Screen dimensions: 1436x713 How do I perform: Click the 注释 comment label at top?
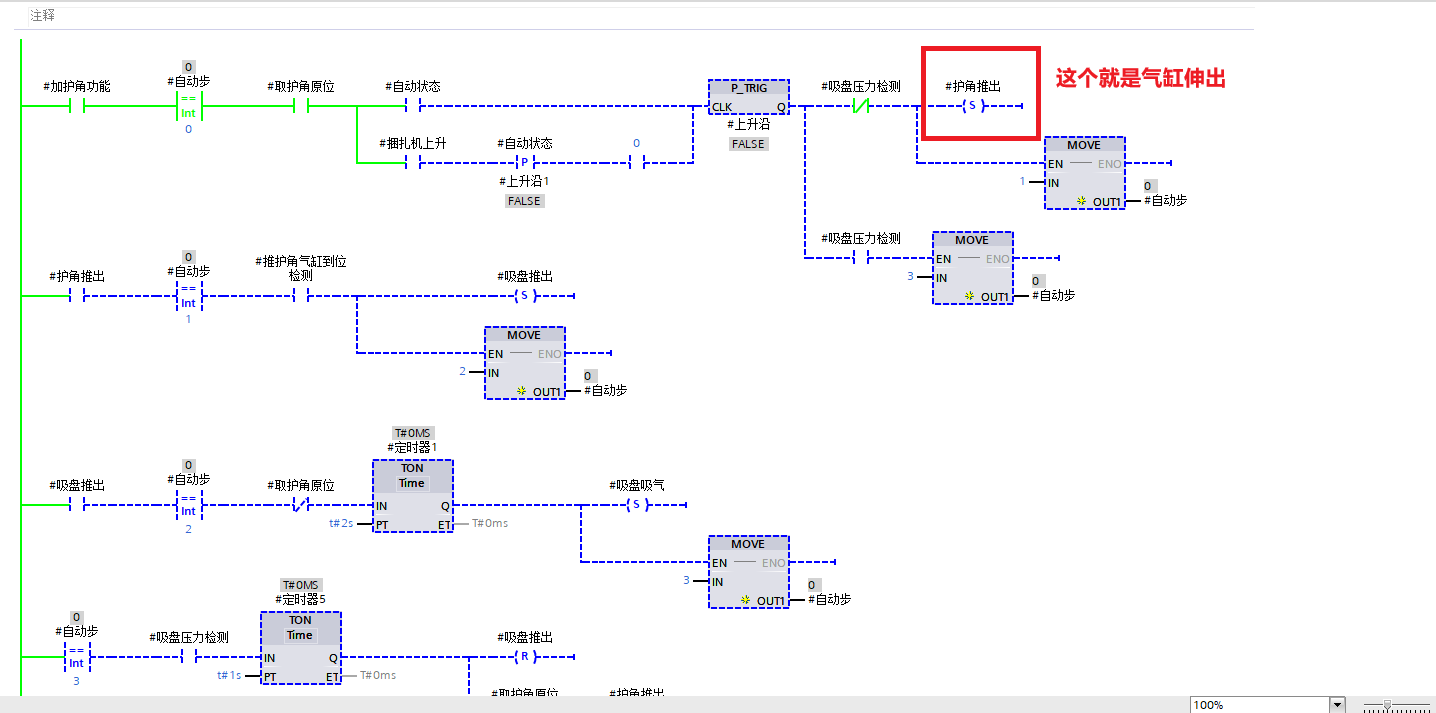[42, 15]
